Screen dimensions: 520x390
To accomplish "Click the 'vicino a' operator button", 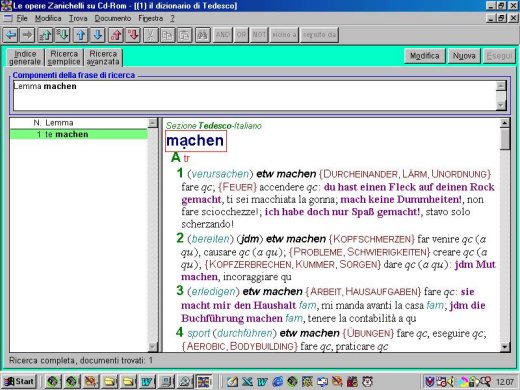I will pyautogui.click(x=284, y=35).
